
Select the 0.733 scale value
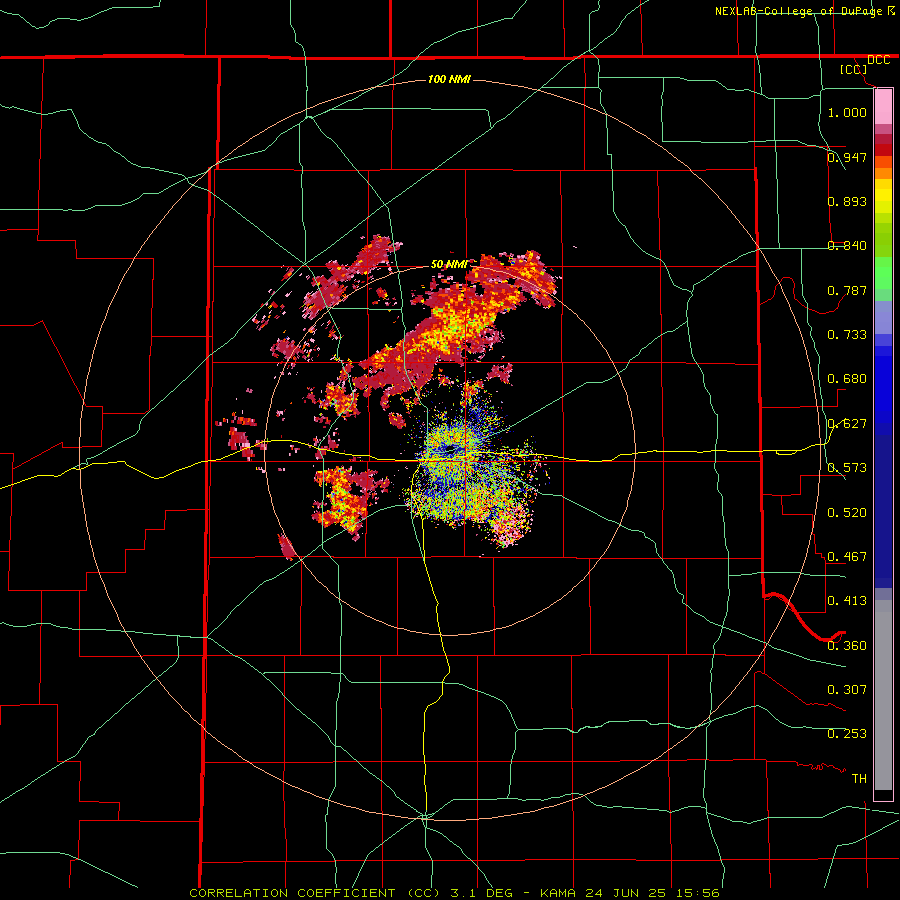(847, 335)
